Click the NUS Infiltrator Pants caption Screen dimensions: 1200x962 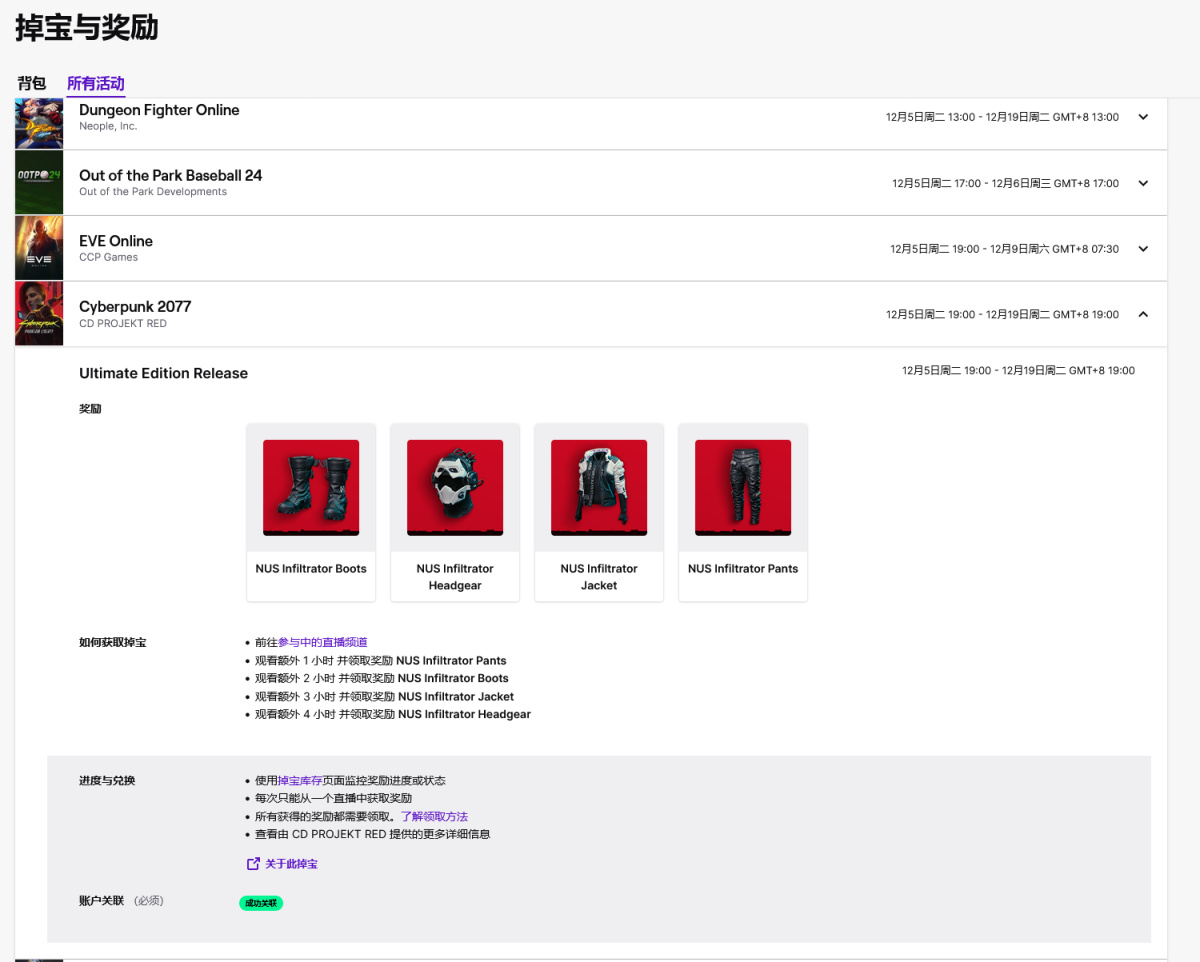coord(743,568)
